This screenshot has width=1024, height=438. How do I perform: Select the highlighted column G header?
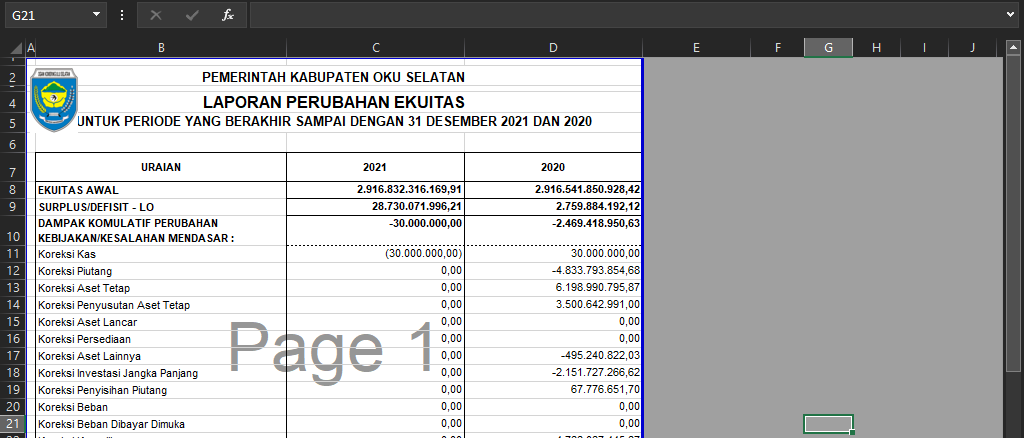(x=828, y=48)
